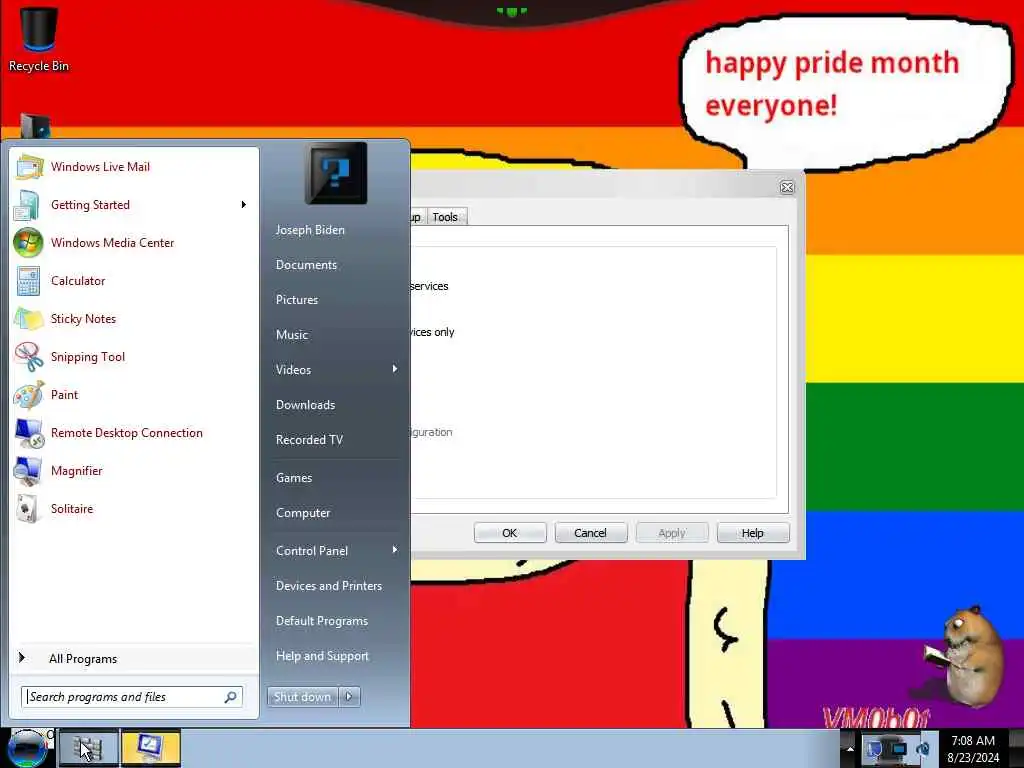This screenshot has width=1024, height=768.
Task: Open the Recycle Bin on desktop
Action: [x=39, y=39]
